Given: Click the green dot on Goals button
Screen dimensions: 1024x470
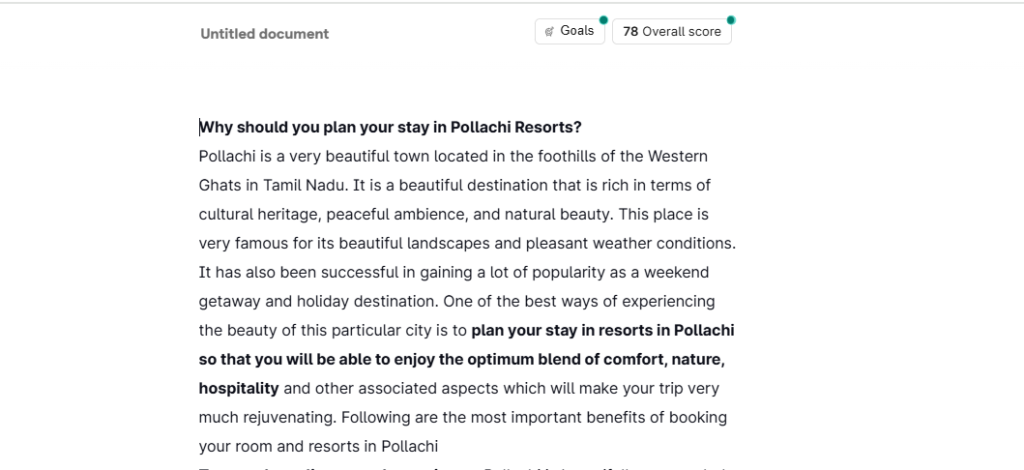Looking at the screenshot, I should (x=602, y=19).
